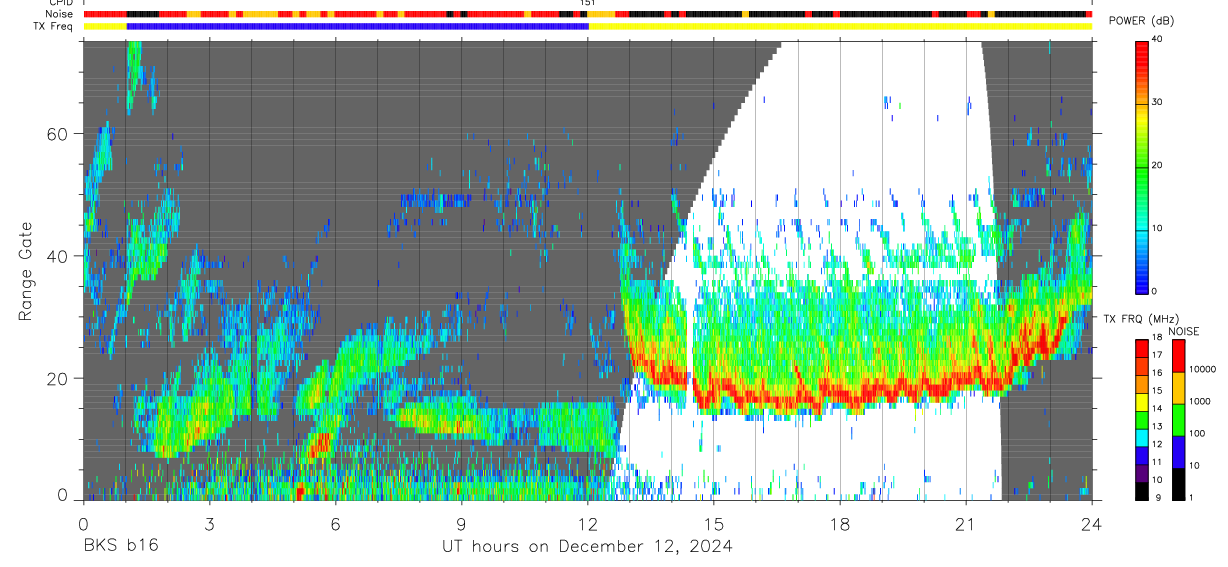Click the long yellow segment of the TX Freq strip
The width and height of the screenshot is (1228, 567).
point(840,26)
